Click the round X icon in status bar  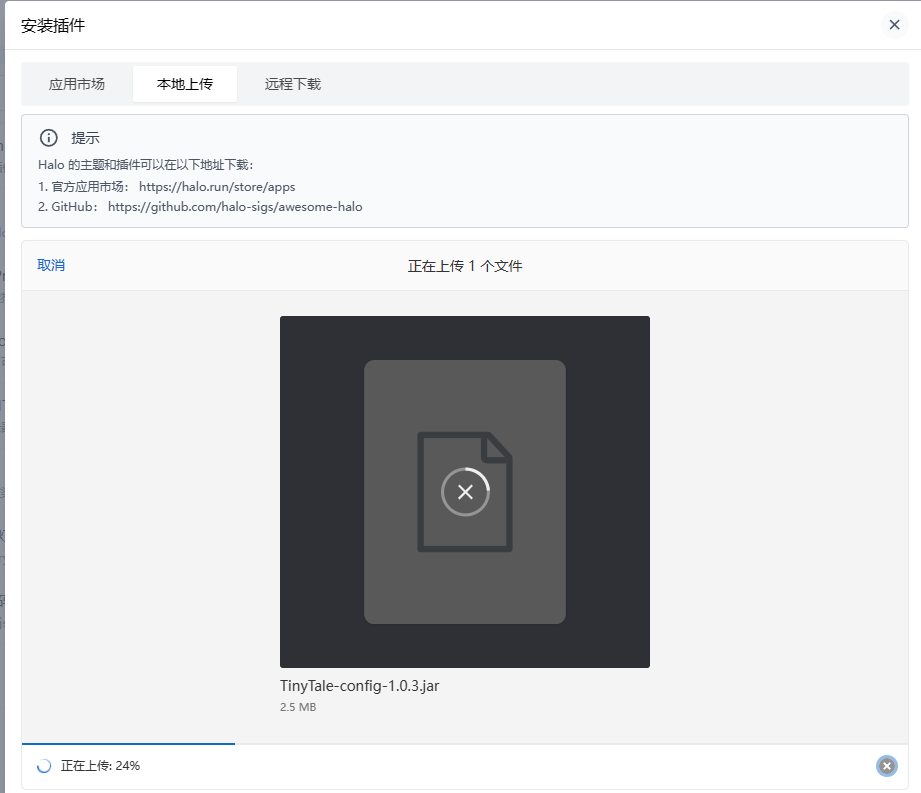tap(887, 766)
